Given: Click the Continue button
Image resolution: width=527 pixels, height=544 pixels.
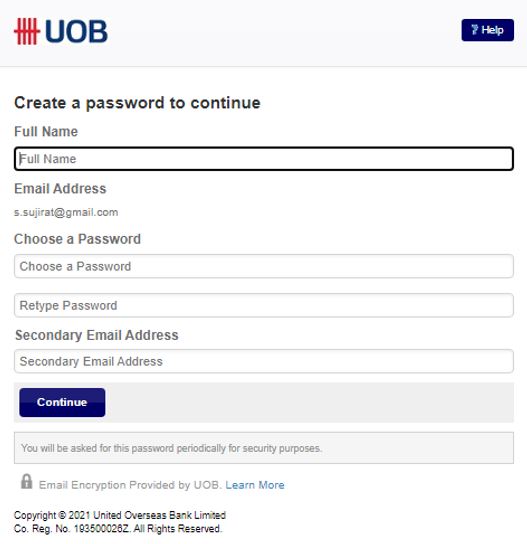Looking at the screenshot, I should pyautogui.click(x=62, y=402).
